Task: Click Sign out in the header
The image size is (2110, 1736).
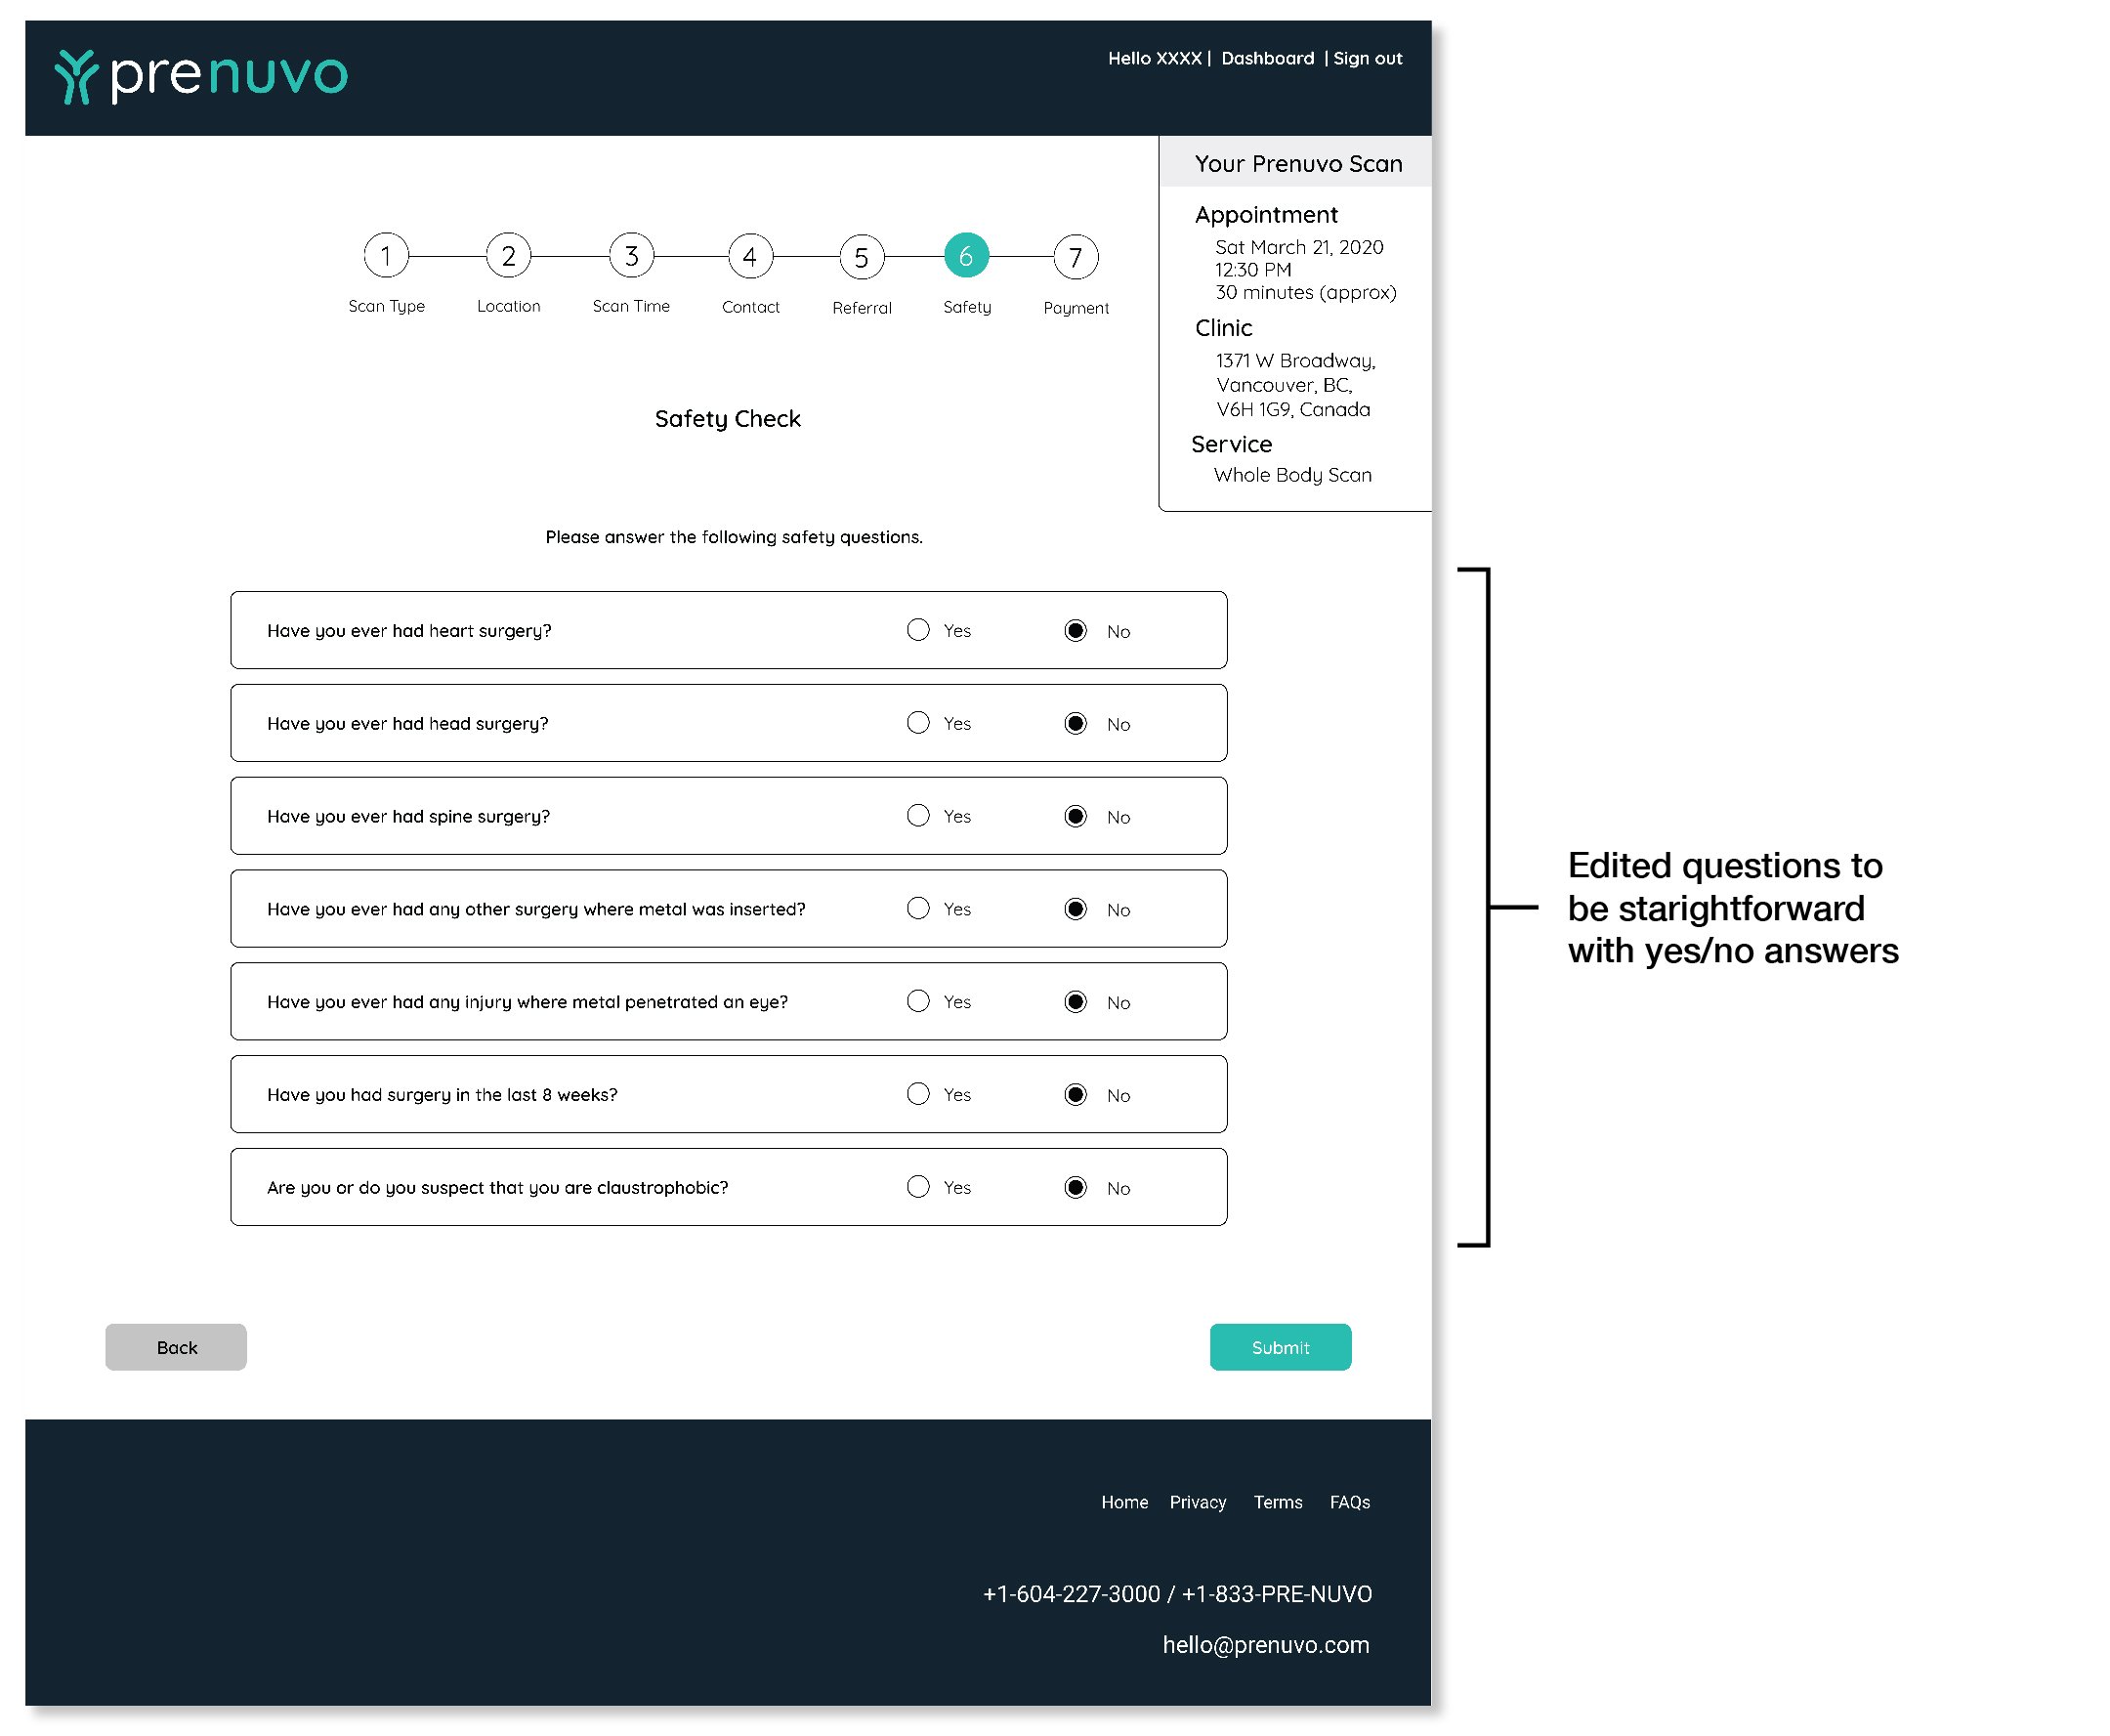Action: pos(1367,58)
